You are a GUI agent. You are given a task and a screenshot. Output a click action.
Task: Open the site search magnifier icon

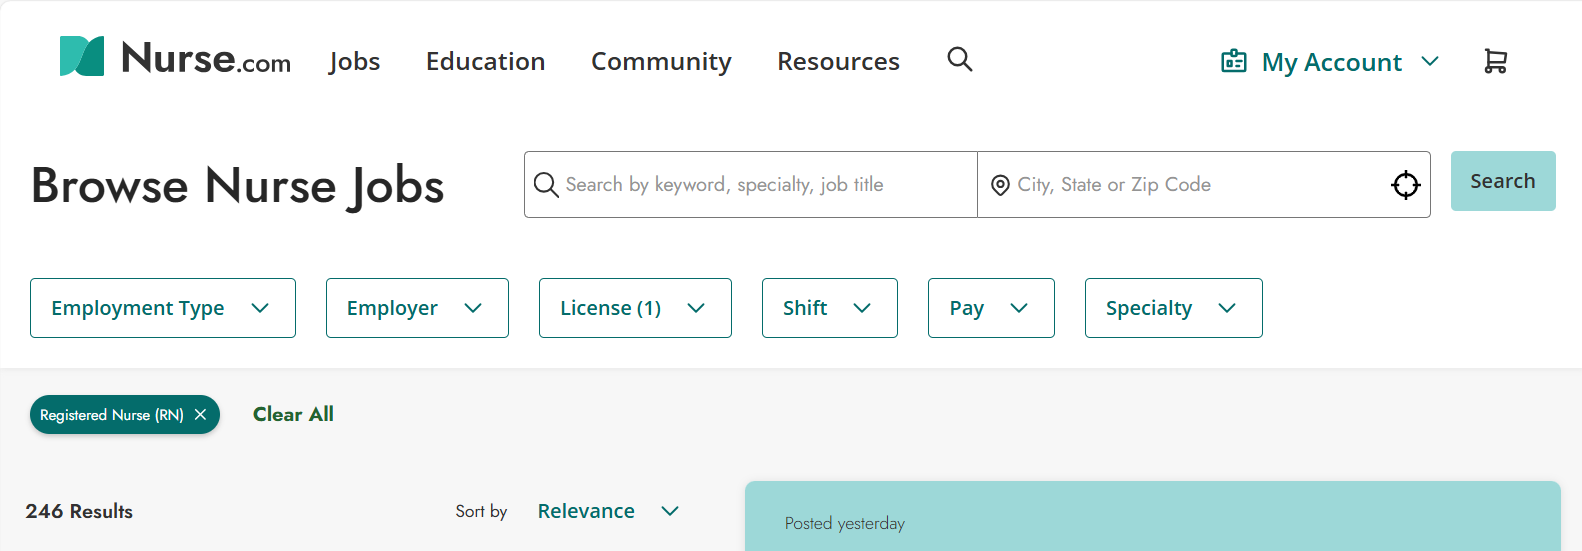pos(960,60)
